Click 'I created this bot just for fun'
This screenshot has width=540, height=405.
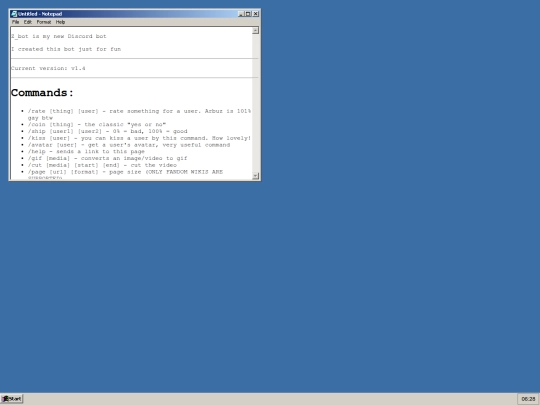[66, 49]
